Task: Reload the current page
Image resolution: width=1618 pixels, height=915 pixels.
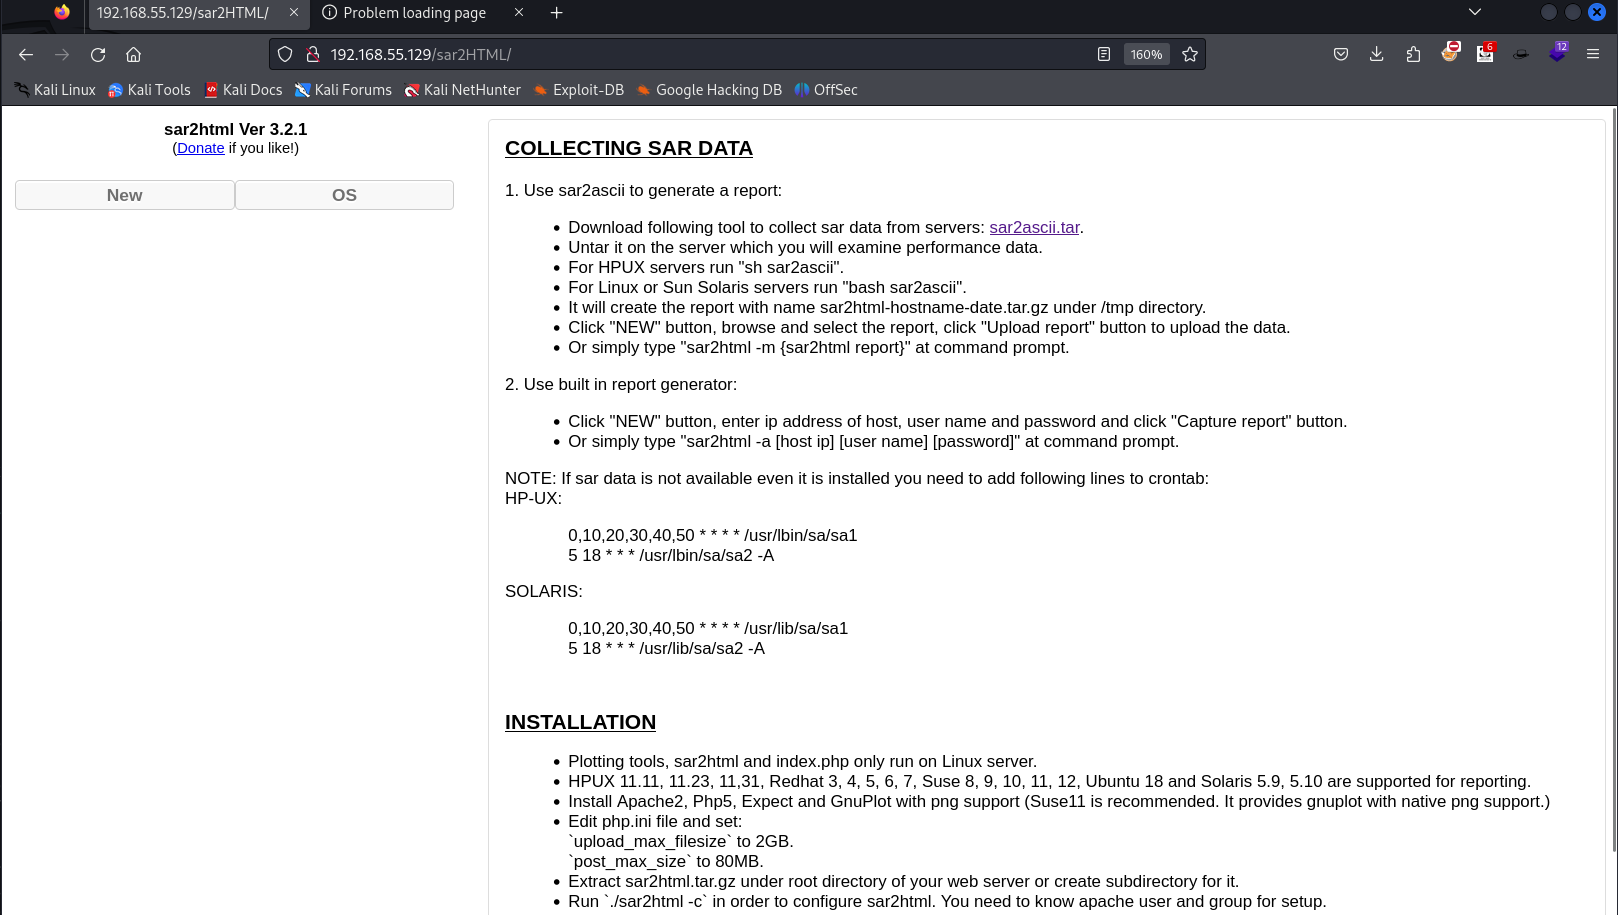Action: coord(98,54)
